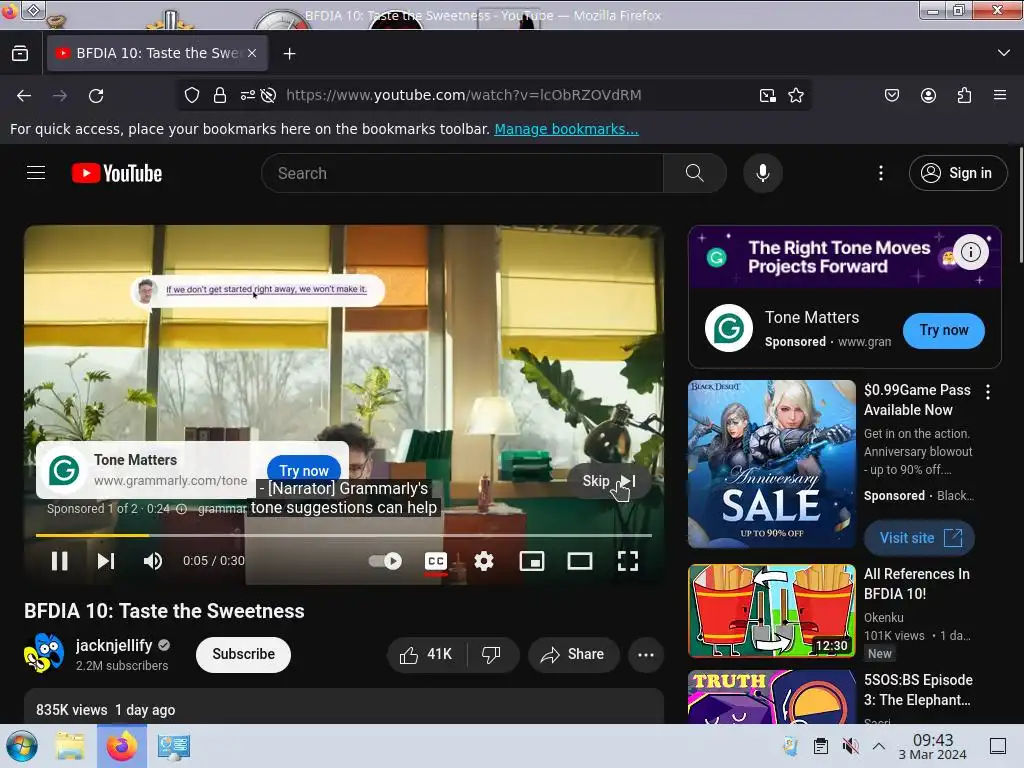Show hidden tray icons chevron
This screenshot has height=768, width=1024.
(x=879, y=746)
